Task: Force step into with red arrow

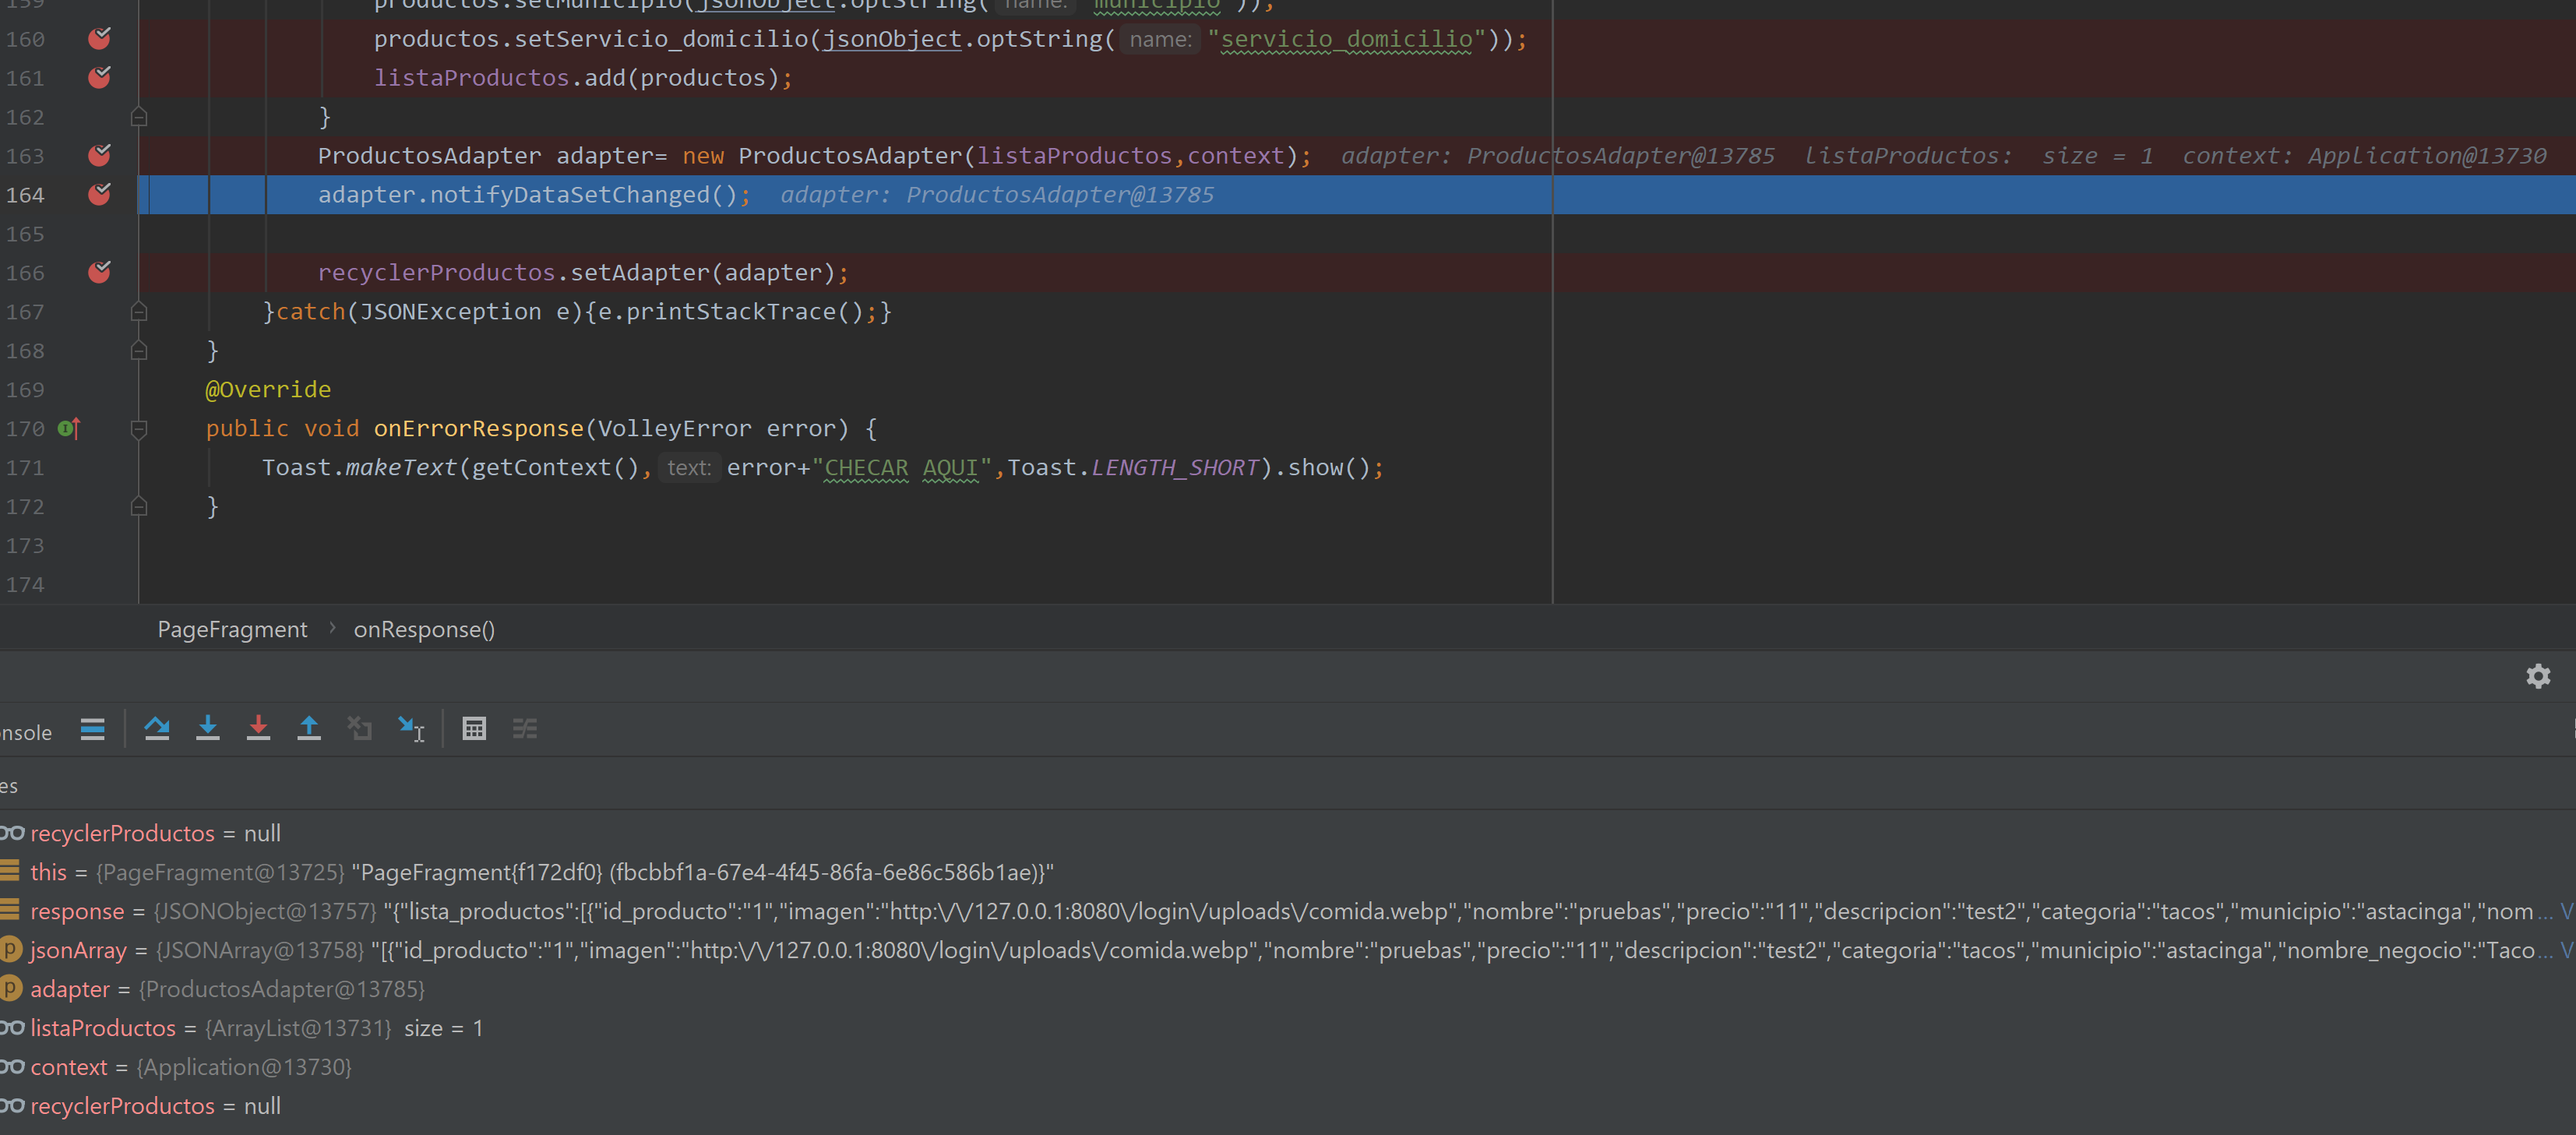Action: [x=258, y=729]
